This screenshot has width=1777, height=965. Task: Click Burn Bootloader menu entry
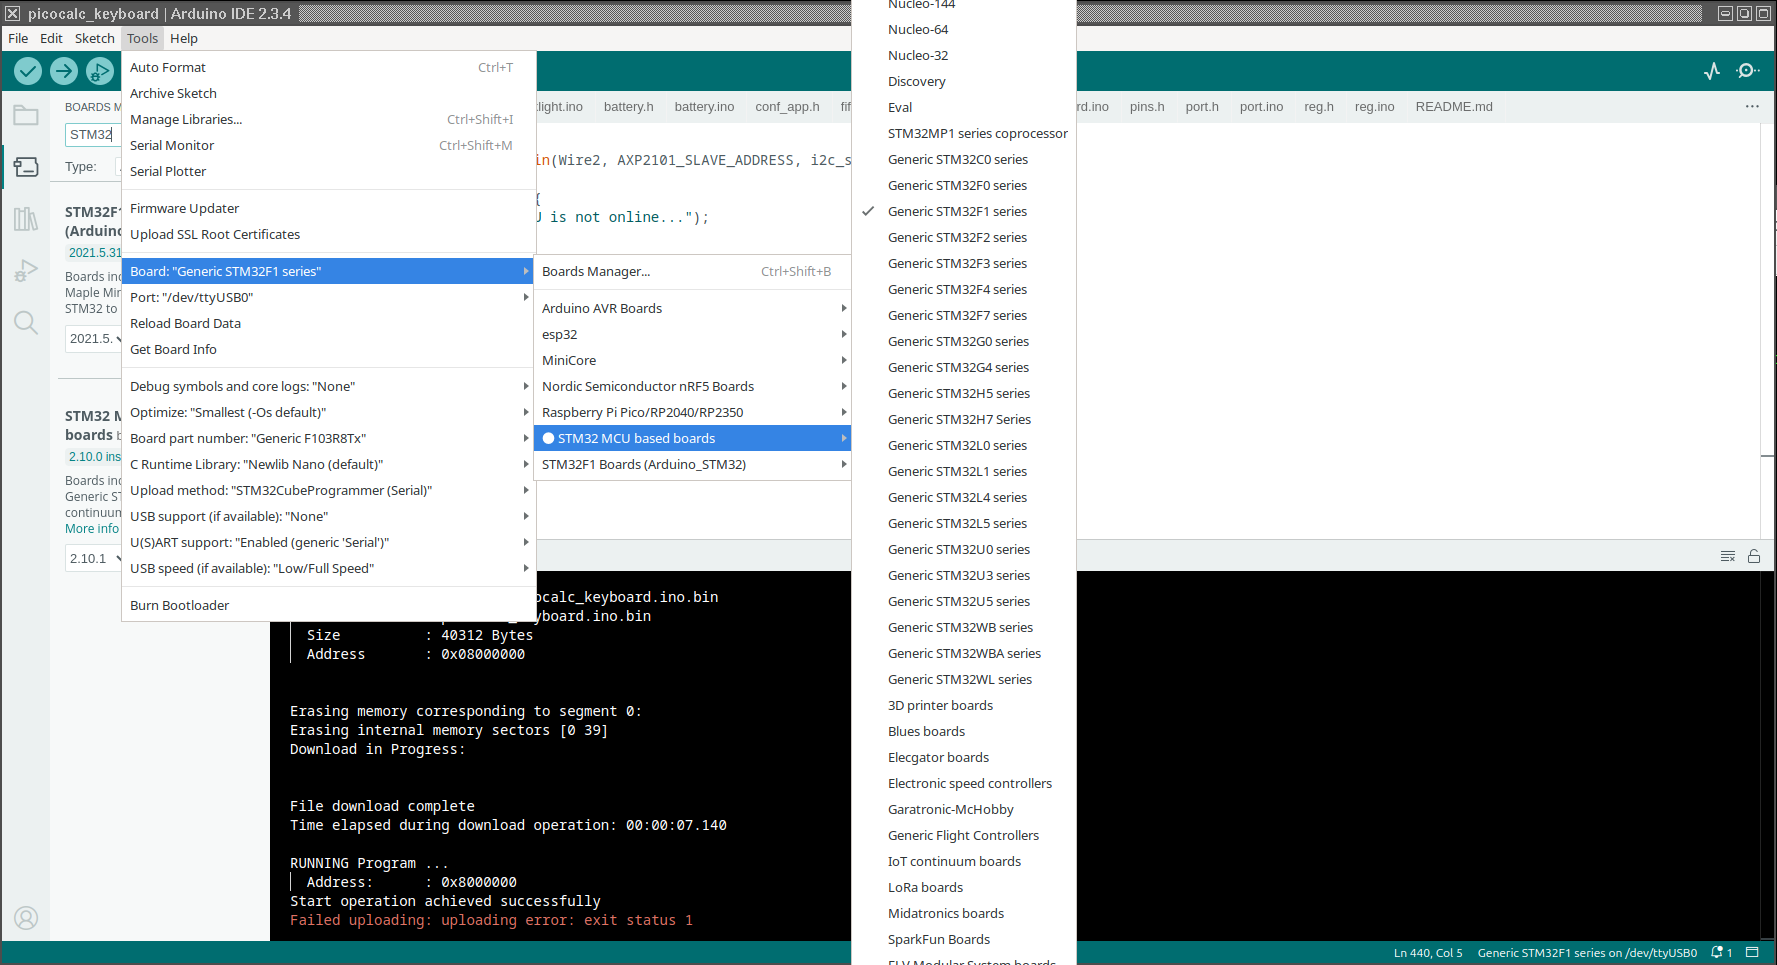[x=180, y=606]
